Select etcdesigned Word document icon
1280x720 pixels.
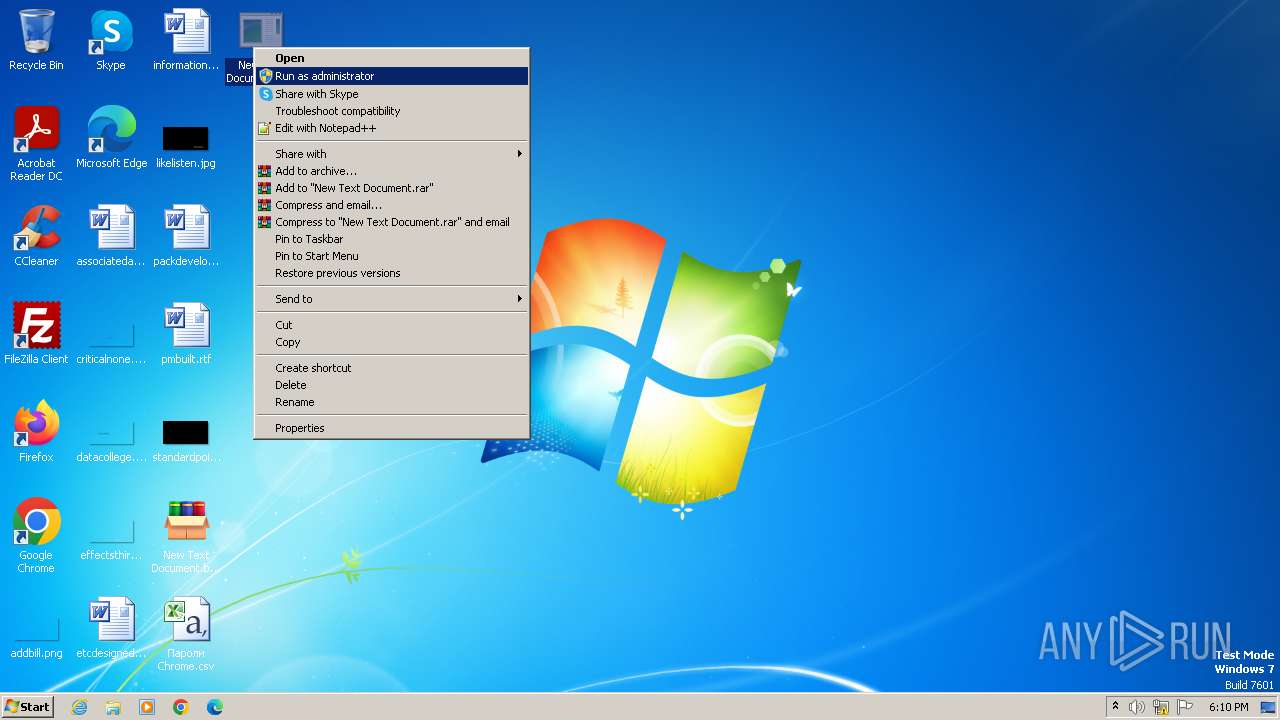click(x=111, y=628)
